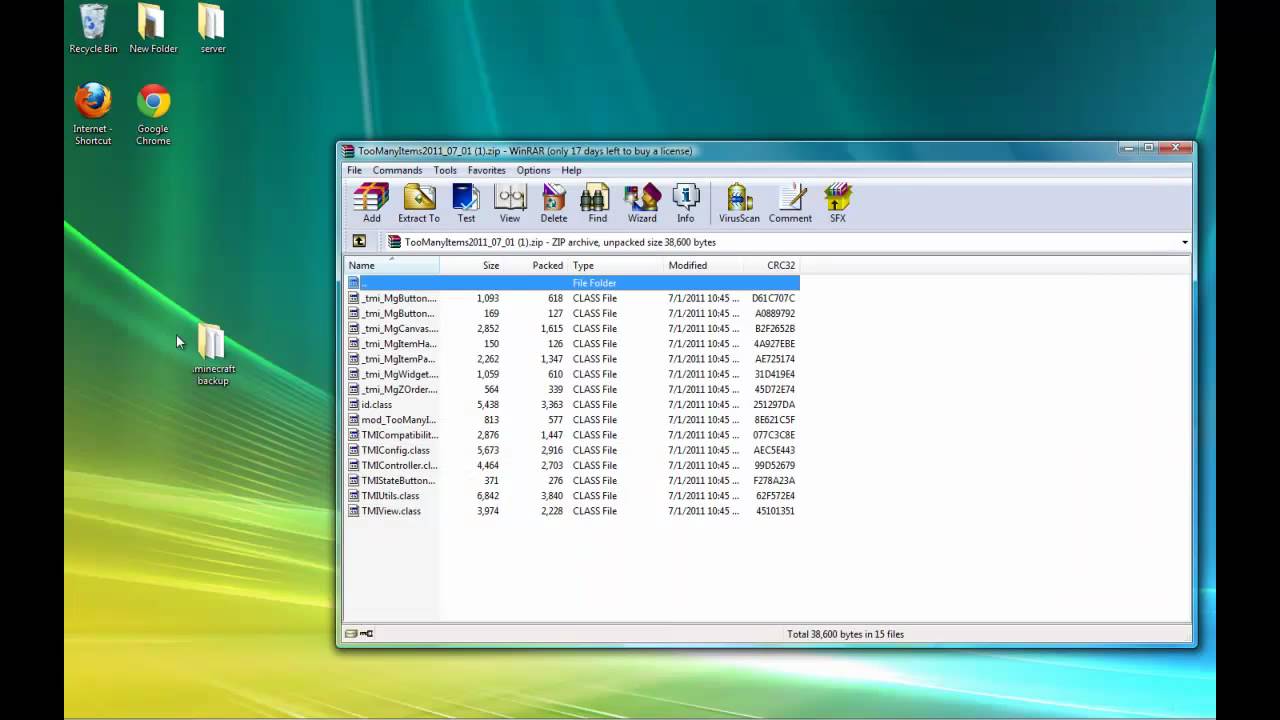Click the View file toolbar icon
Viewport: 1280px width, 720px height.
coord(510,203)
